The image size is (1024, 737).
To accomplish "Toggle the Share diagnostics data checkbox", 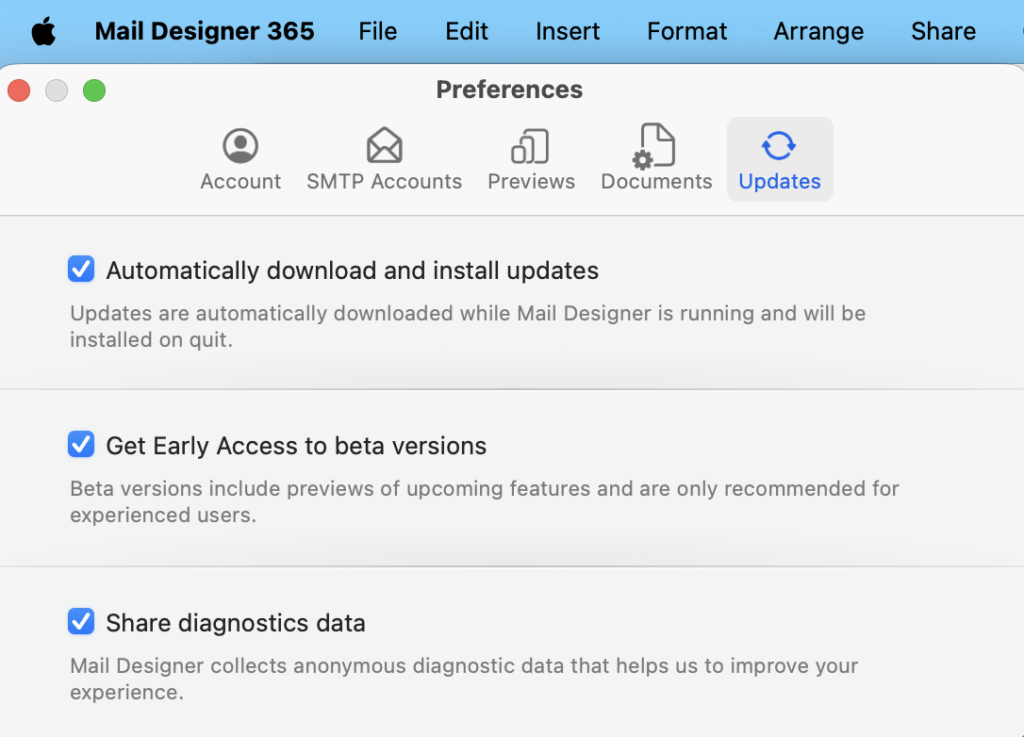I will pos(81,622).
